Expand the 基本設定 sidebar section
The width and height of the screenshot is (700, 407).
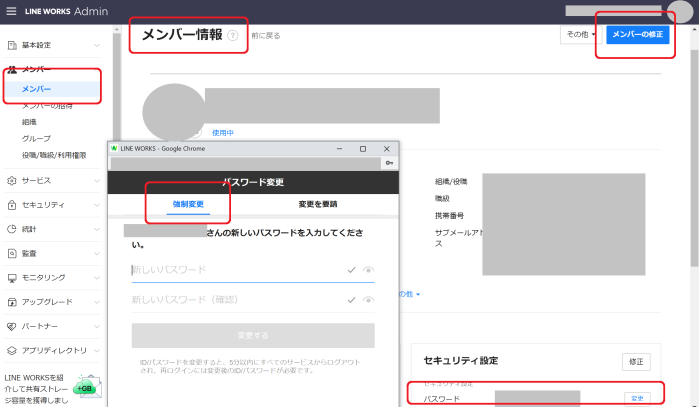click(x=97, y=46)
